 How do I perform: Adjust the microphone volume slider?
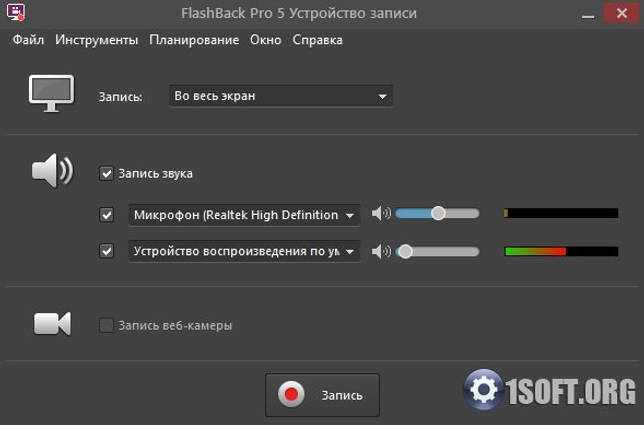(437, 214)
